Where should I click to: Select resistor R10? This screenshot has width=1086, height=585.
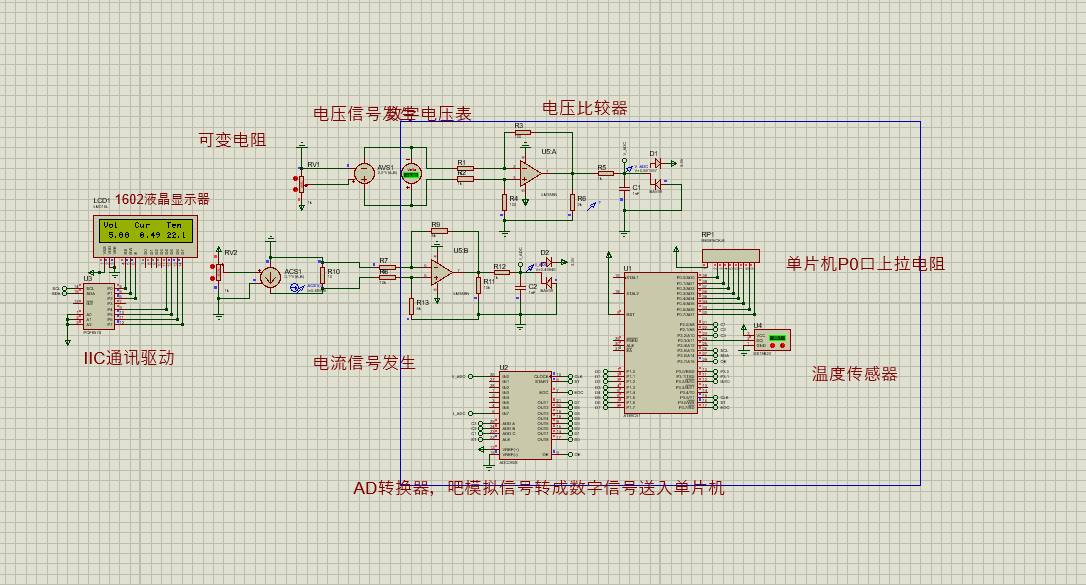(322, 275)
